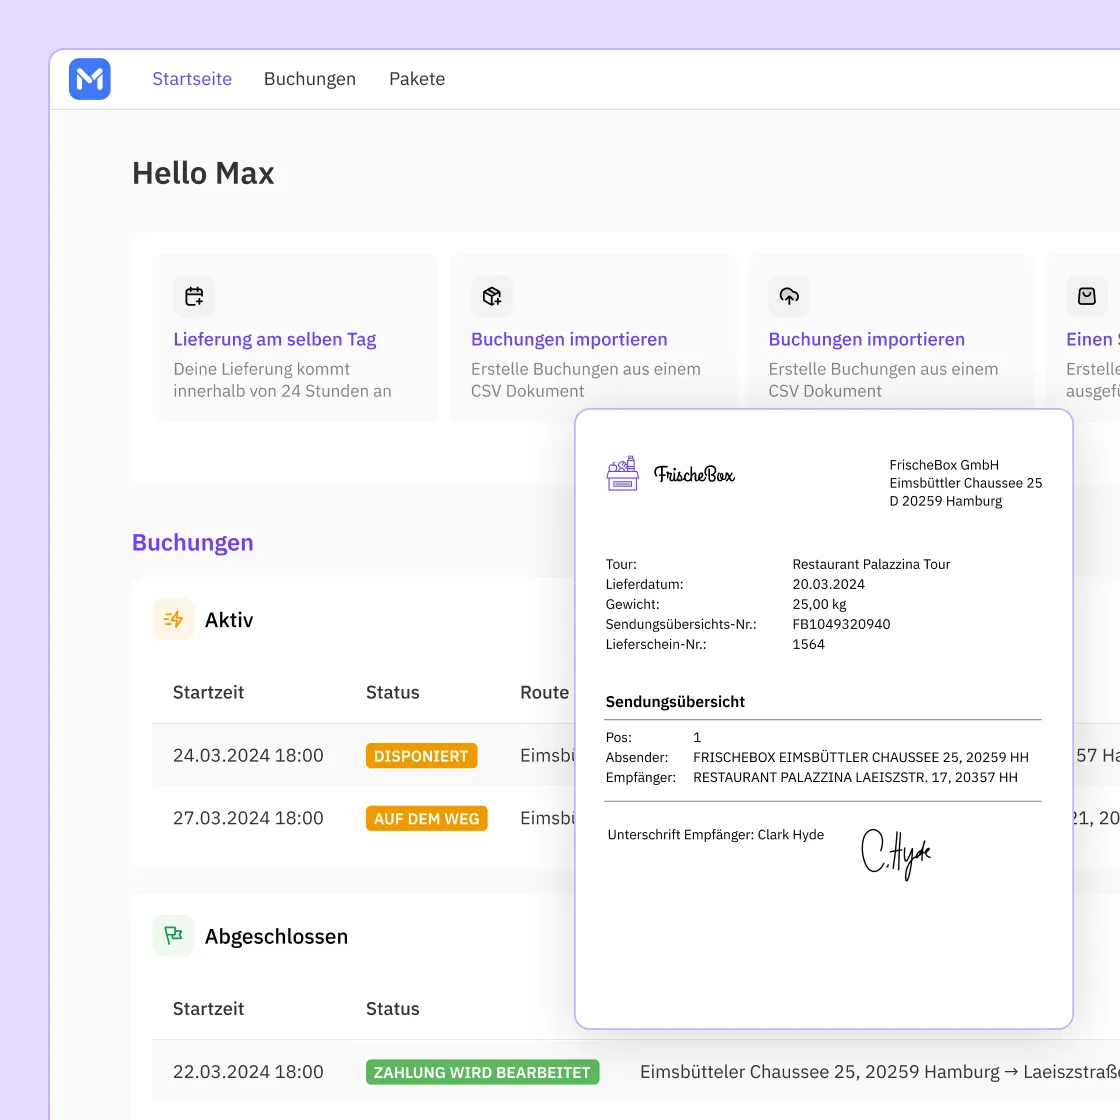The image size is (1120, 1120).
Task: Select the AUF DEM WEG status badge
Action: coord(426,818)
